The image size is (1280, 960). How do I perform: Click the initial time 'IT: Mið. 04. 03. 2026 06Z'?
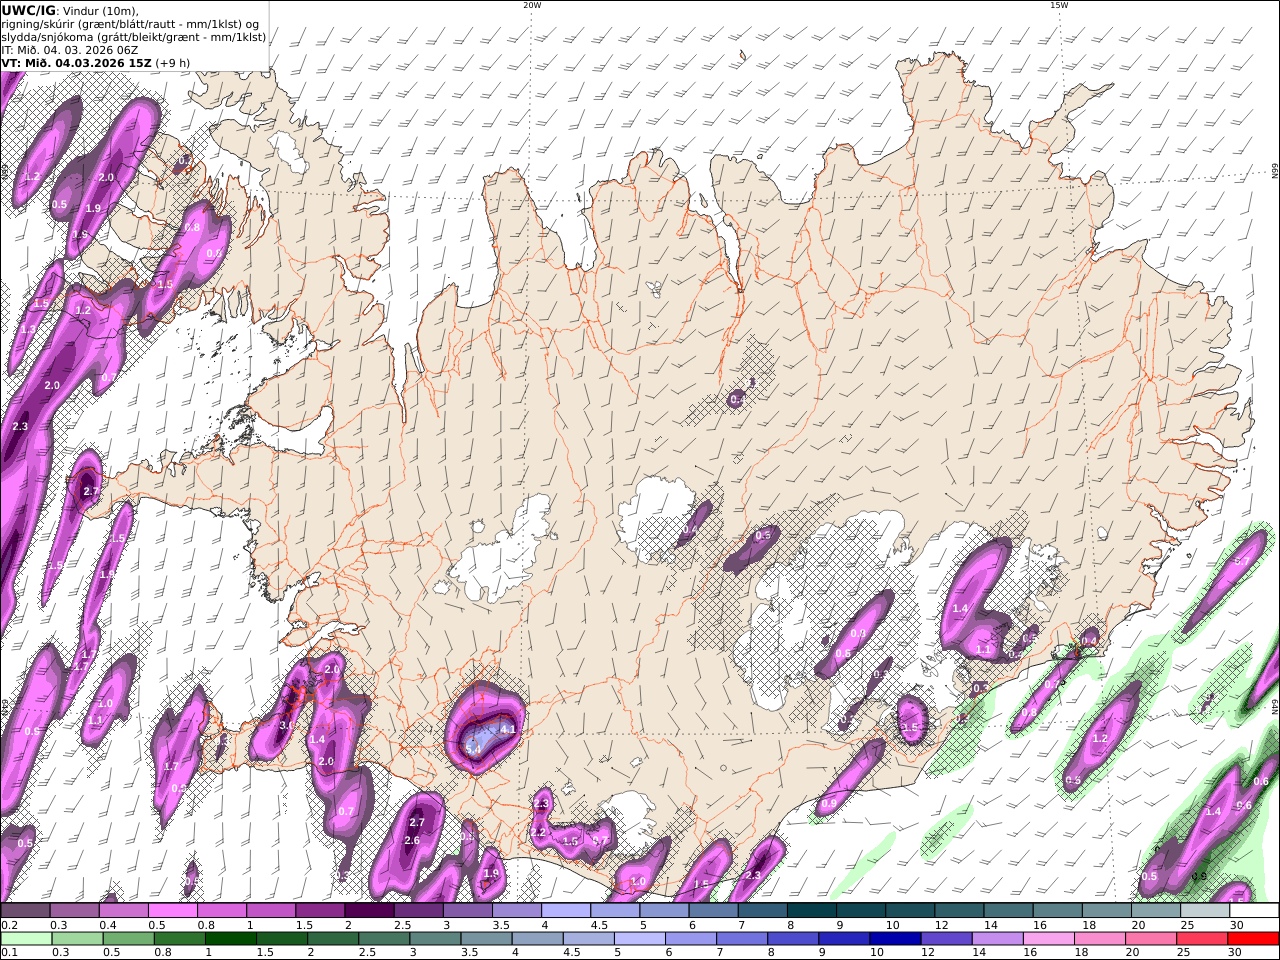point(69,50)
